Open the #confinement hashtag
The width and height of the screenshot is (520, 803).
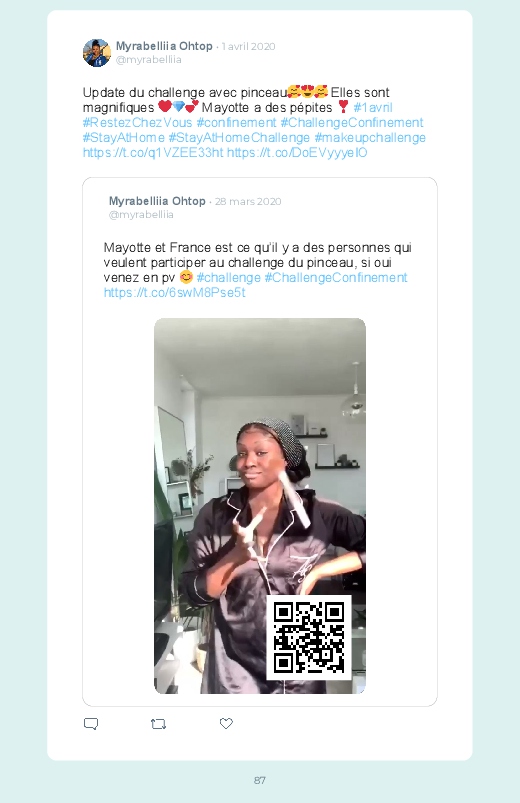(x=236, y=122)
